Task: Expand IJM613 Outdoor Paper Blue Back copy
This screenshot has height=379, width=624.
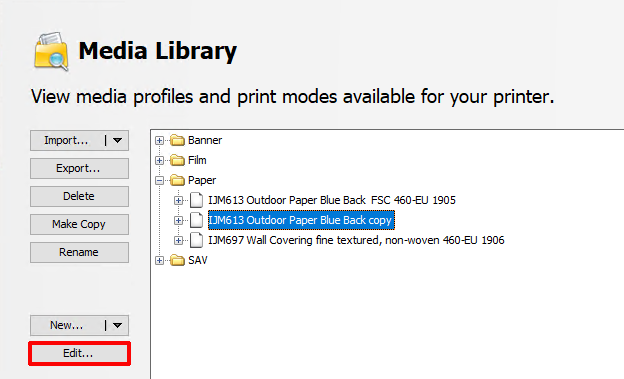Action: (x=178, y=220)
